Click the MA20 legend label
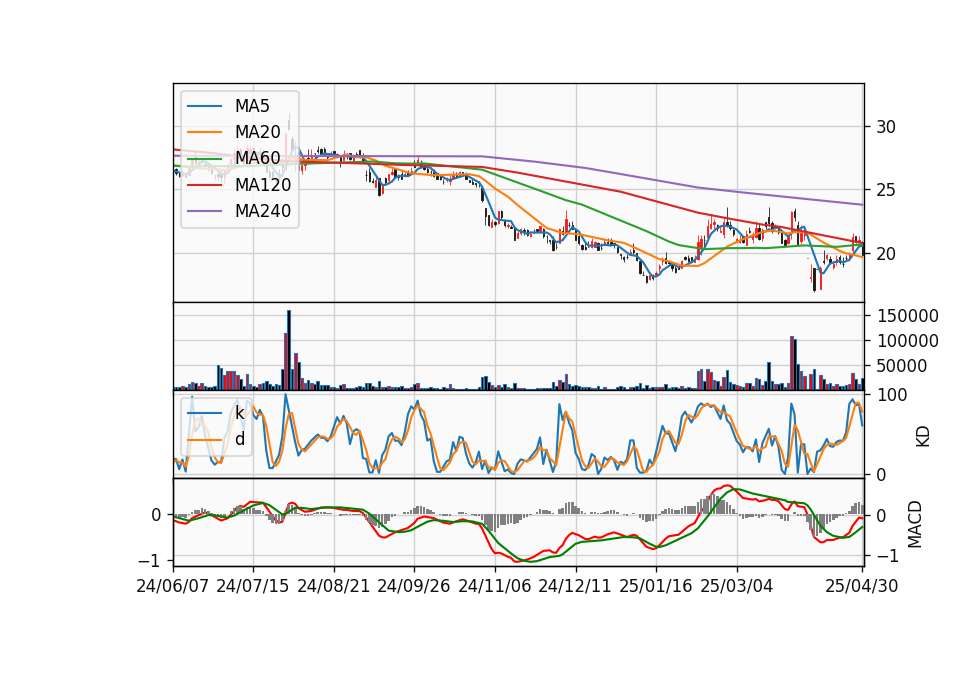Viewport: 960px width, 690px height. pos(257,132)
